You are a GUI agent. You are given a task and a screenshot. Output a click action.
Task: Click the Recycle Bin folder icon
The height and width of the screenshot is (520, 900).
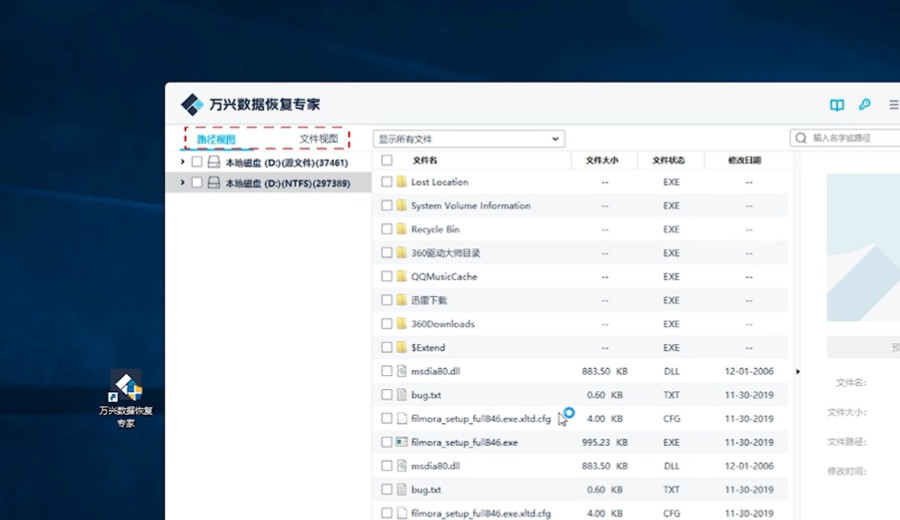[x=401, y=229]
